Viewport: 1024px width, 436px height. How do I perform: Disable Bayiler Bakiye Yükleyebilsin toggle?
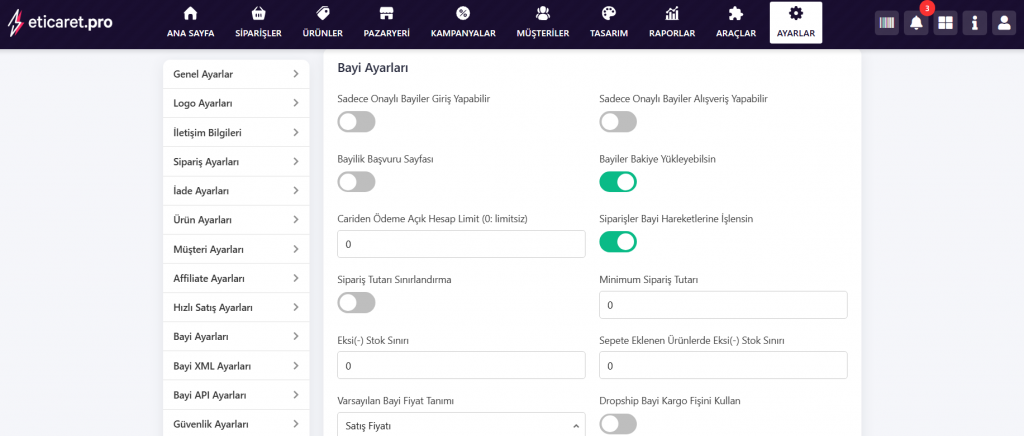point(618,182)
